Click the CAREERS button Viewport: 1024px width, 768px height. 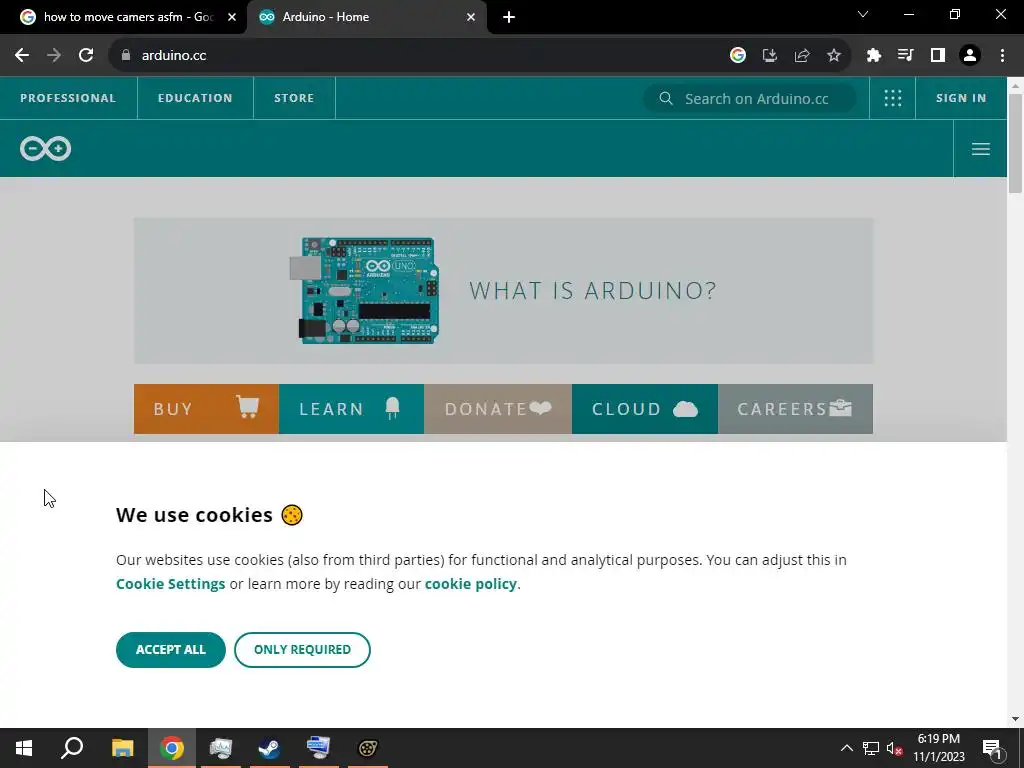point(795,409)
